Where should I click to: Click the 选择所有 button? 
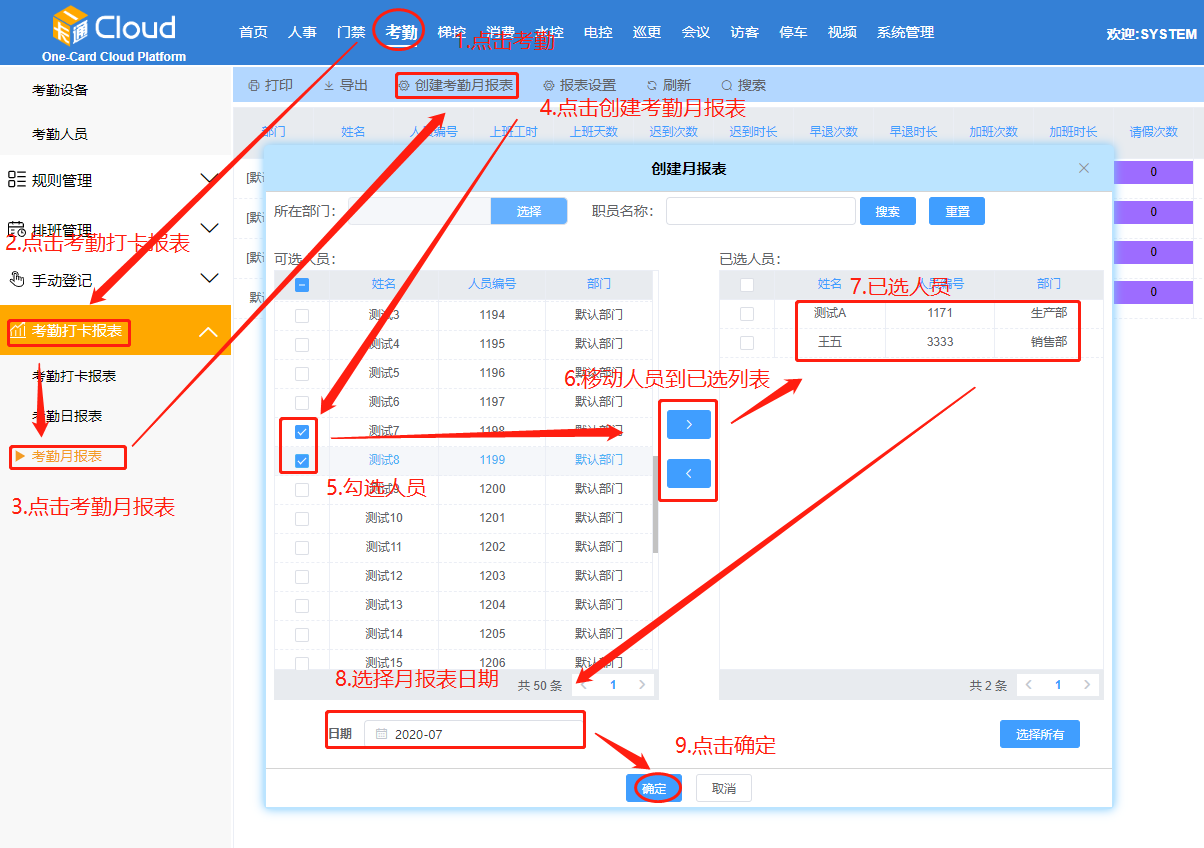click(1039, 734)
